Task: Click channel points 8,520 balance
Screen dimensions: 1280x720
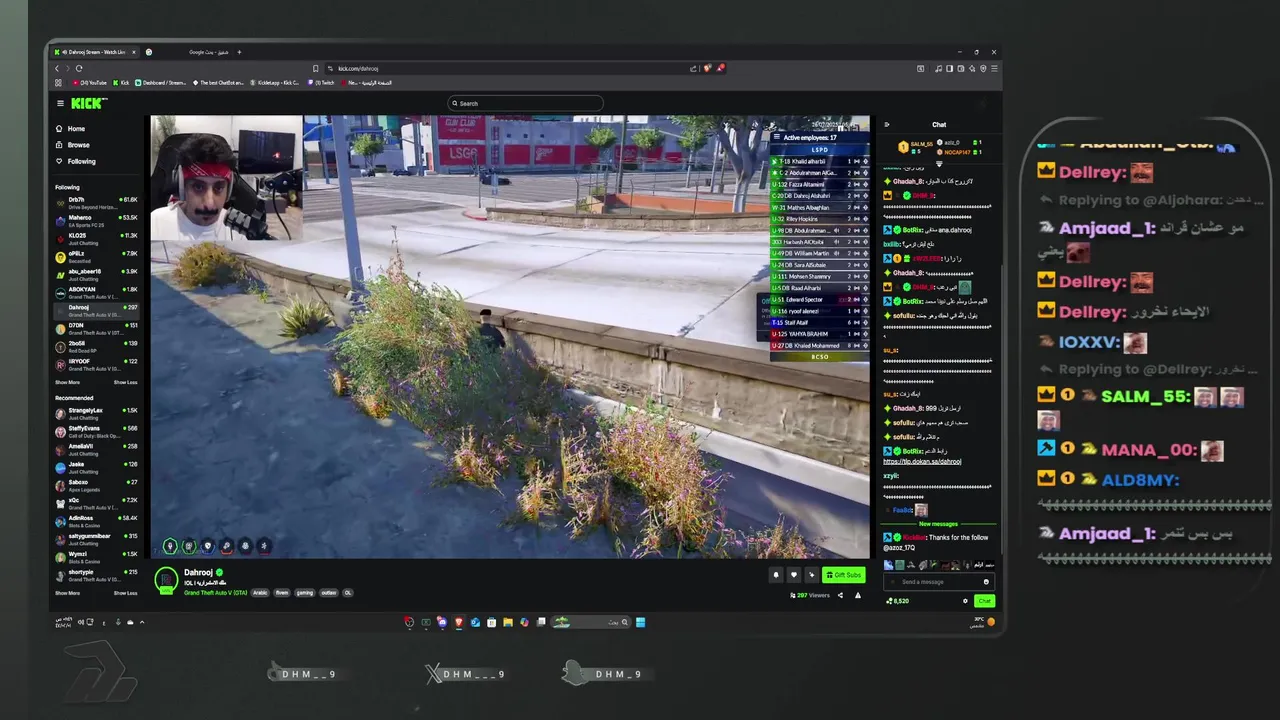Action: (x=898, y=601)
